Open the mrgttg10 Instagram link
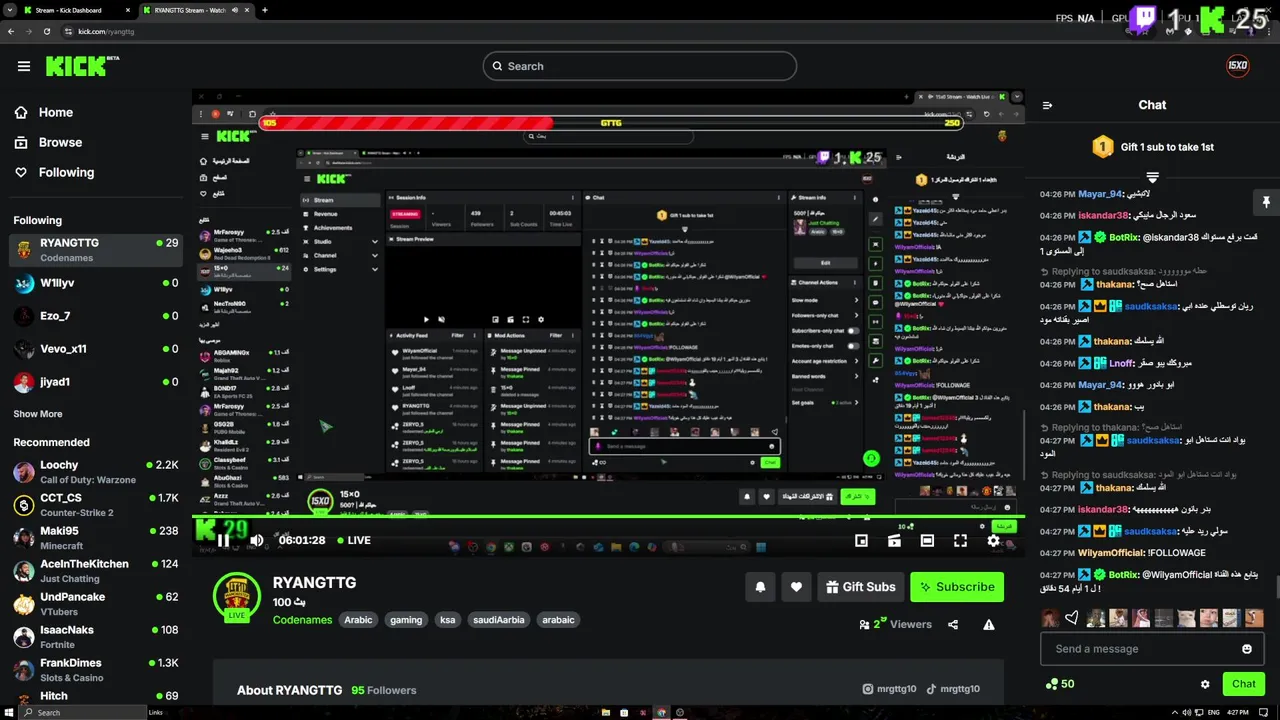The image size is (1280, 720). (889, 689)
